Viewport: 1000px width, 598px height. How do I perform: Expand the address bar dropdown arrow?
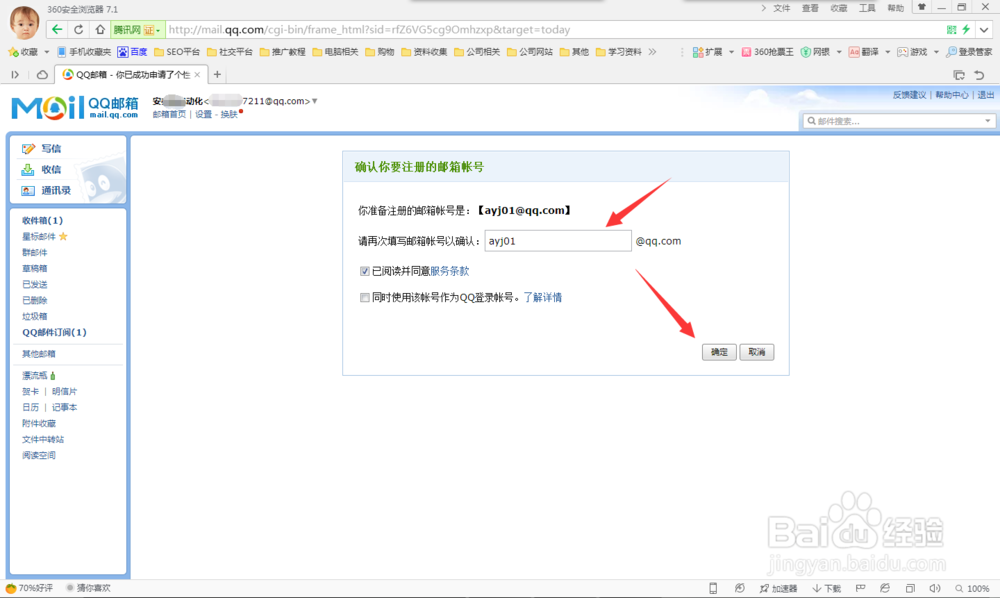(985, 29)
